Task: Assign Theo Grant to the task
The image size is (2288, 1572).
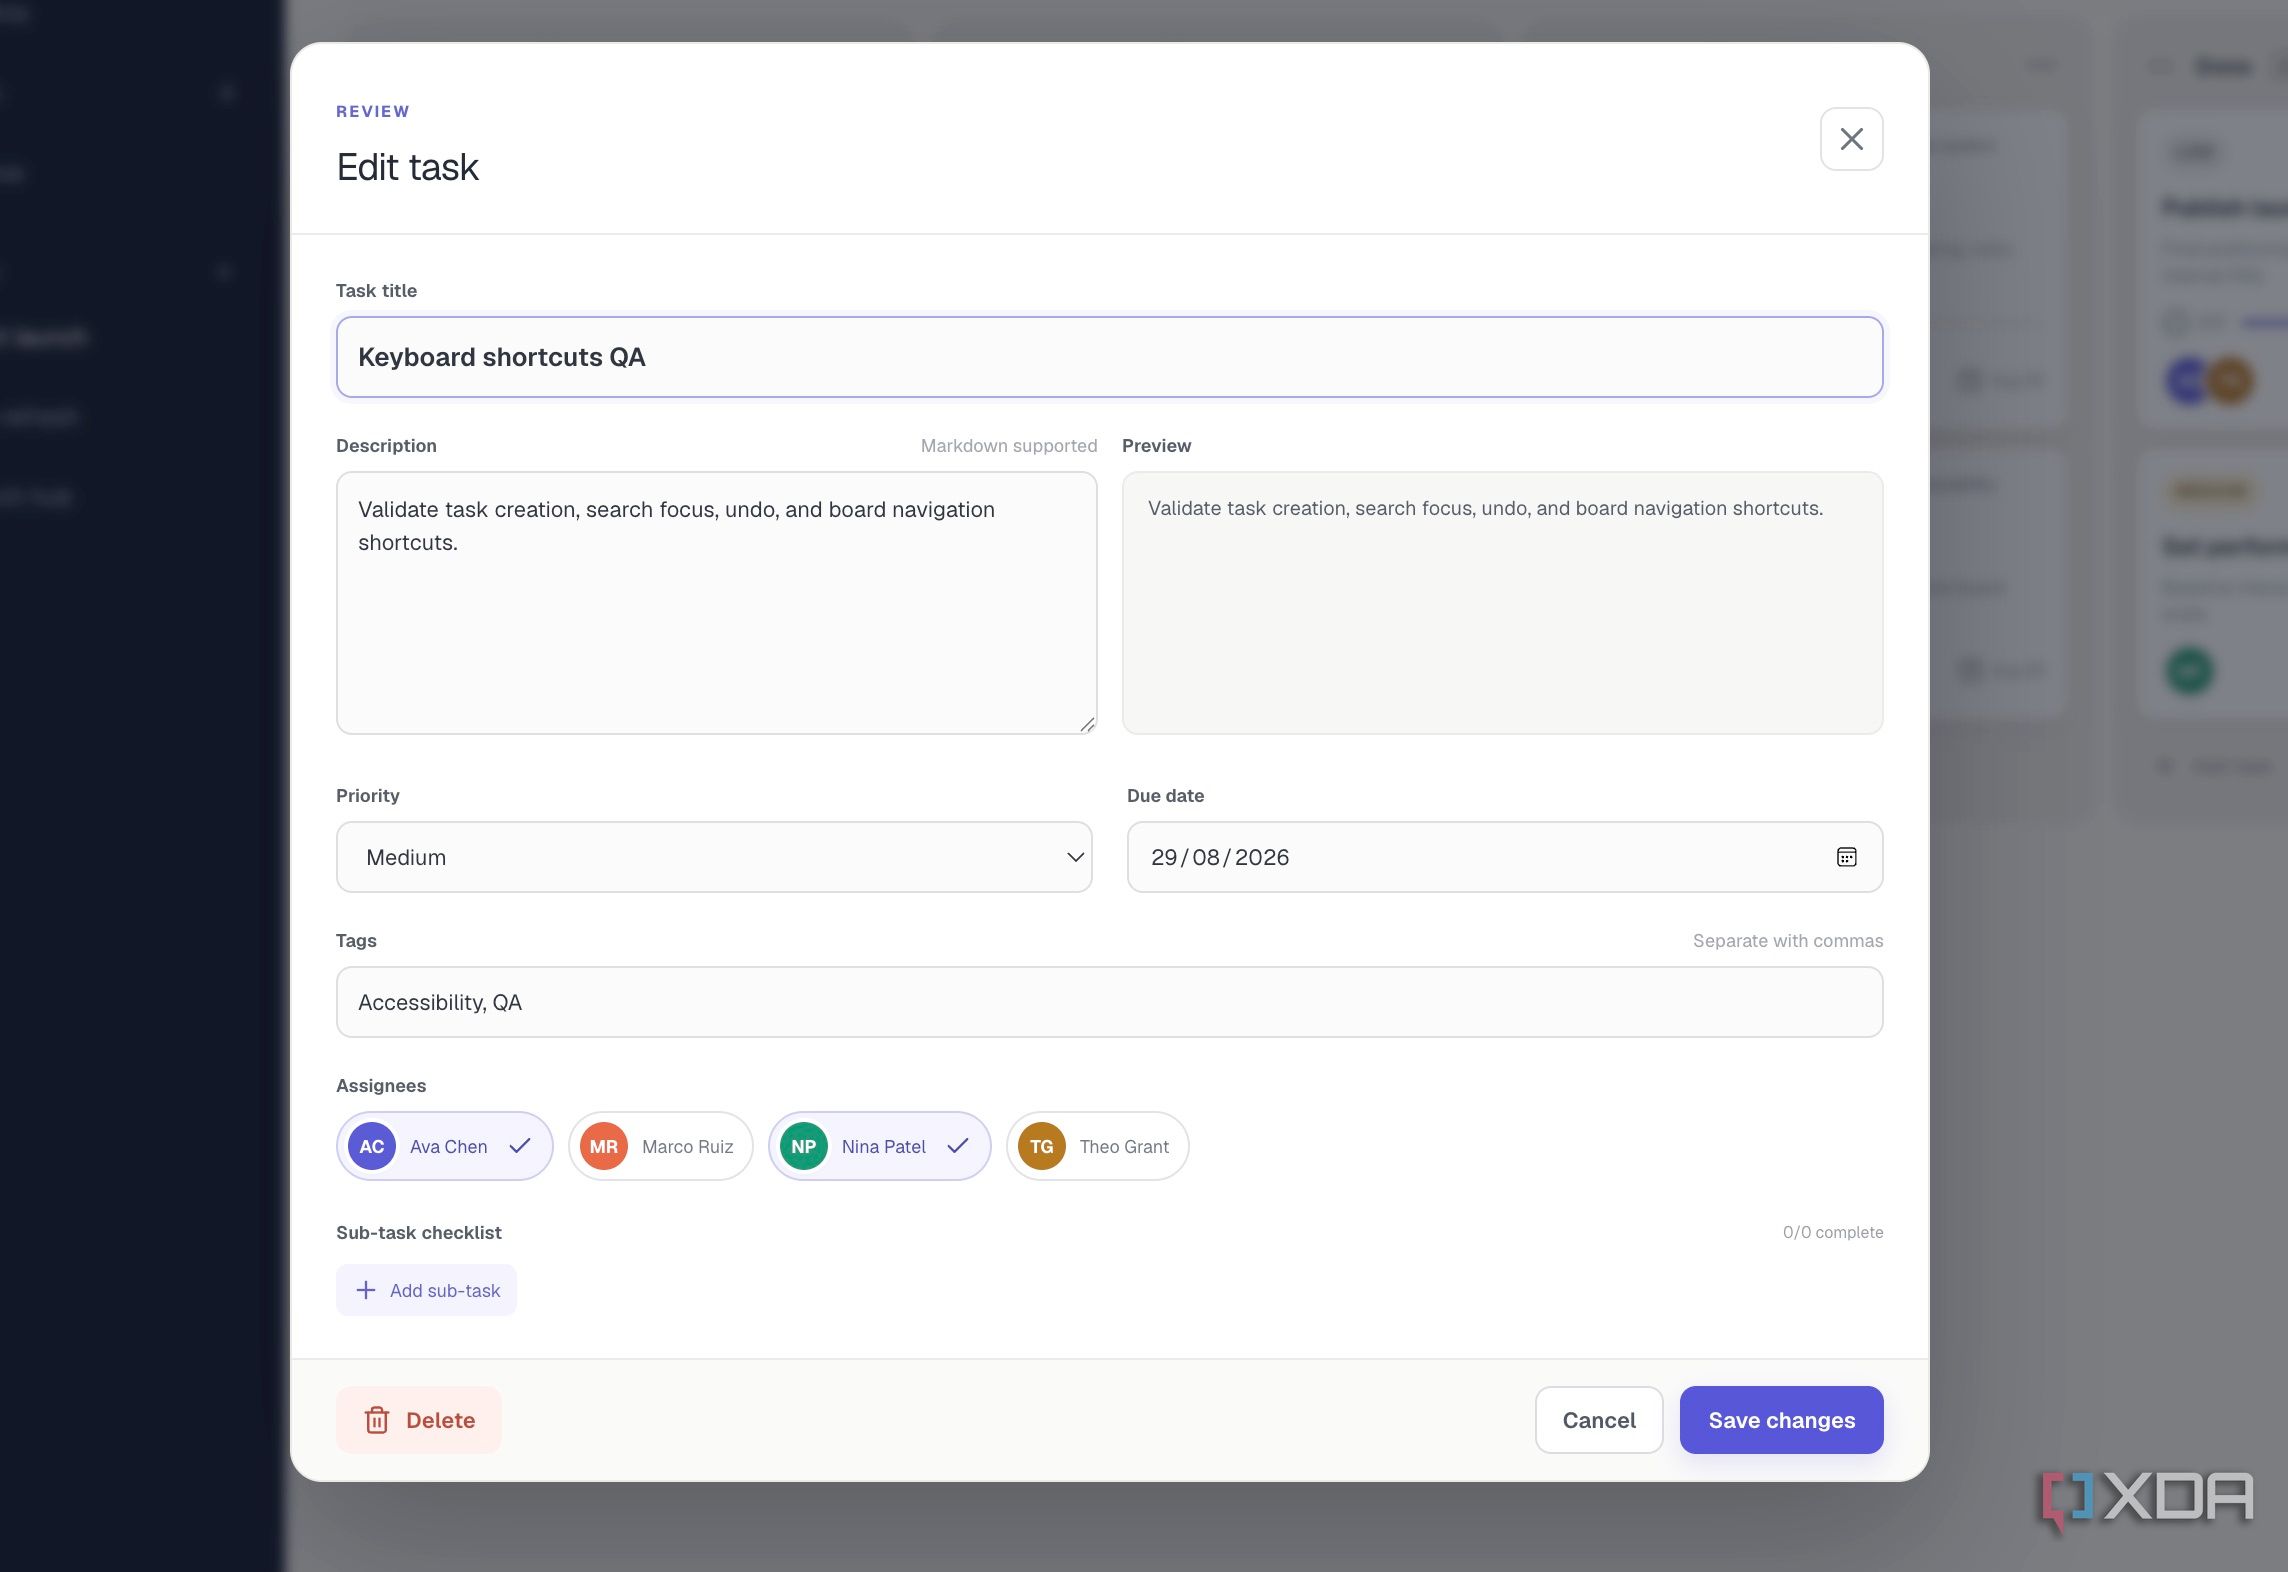Action: pos(1098,1146)
